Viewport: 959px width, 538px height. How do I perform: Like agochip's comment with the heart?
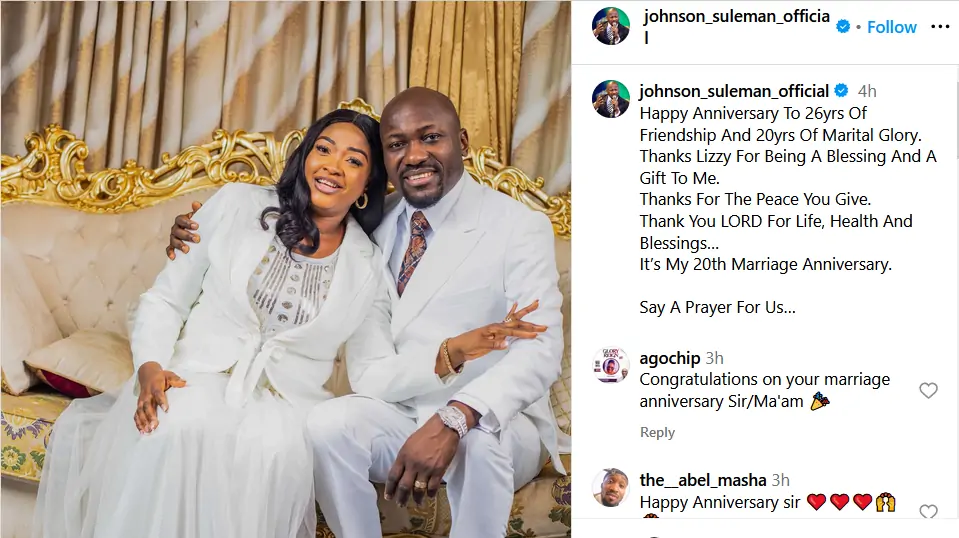928,391
